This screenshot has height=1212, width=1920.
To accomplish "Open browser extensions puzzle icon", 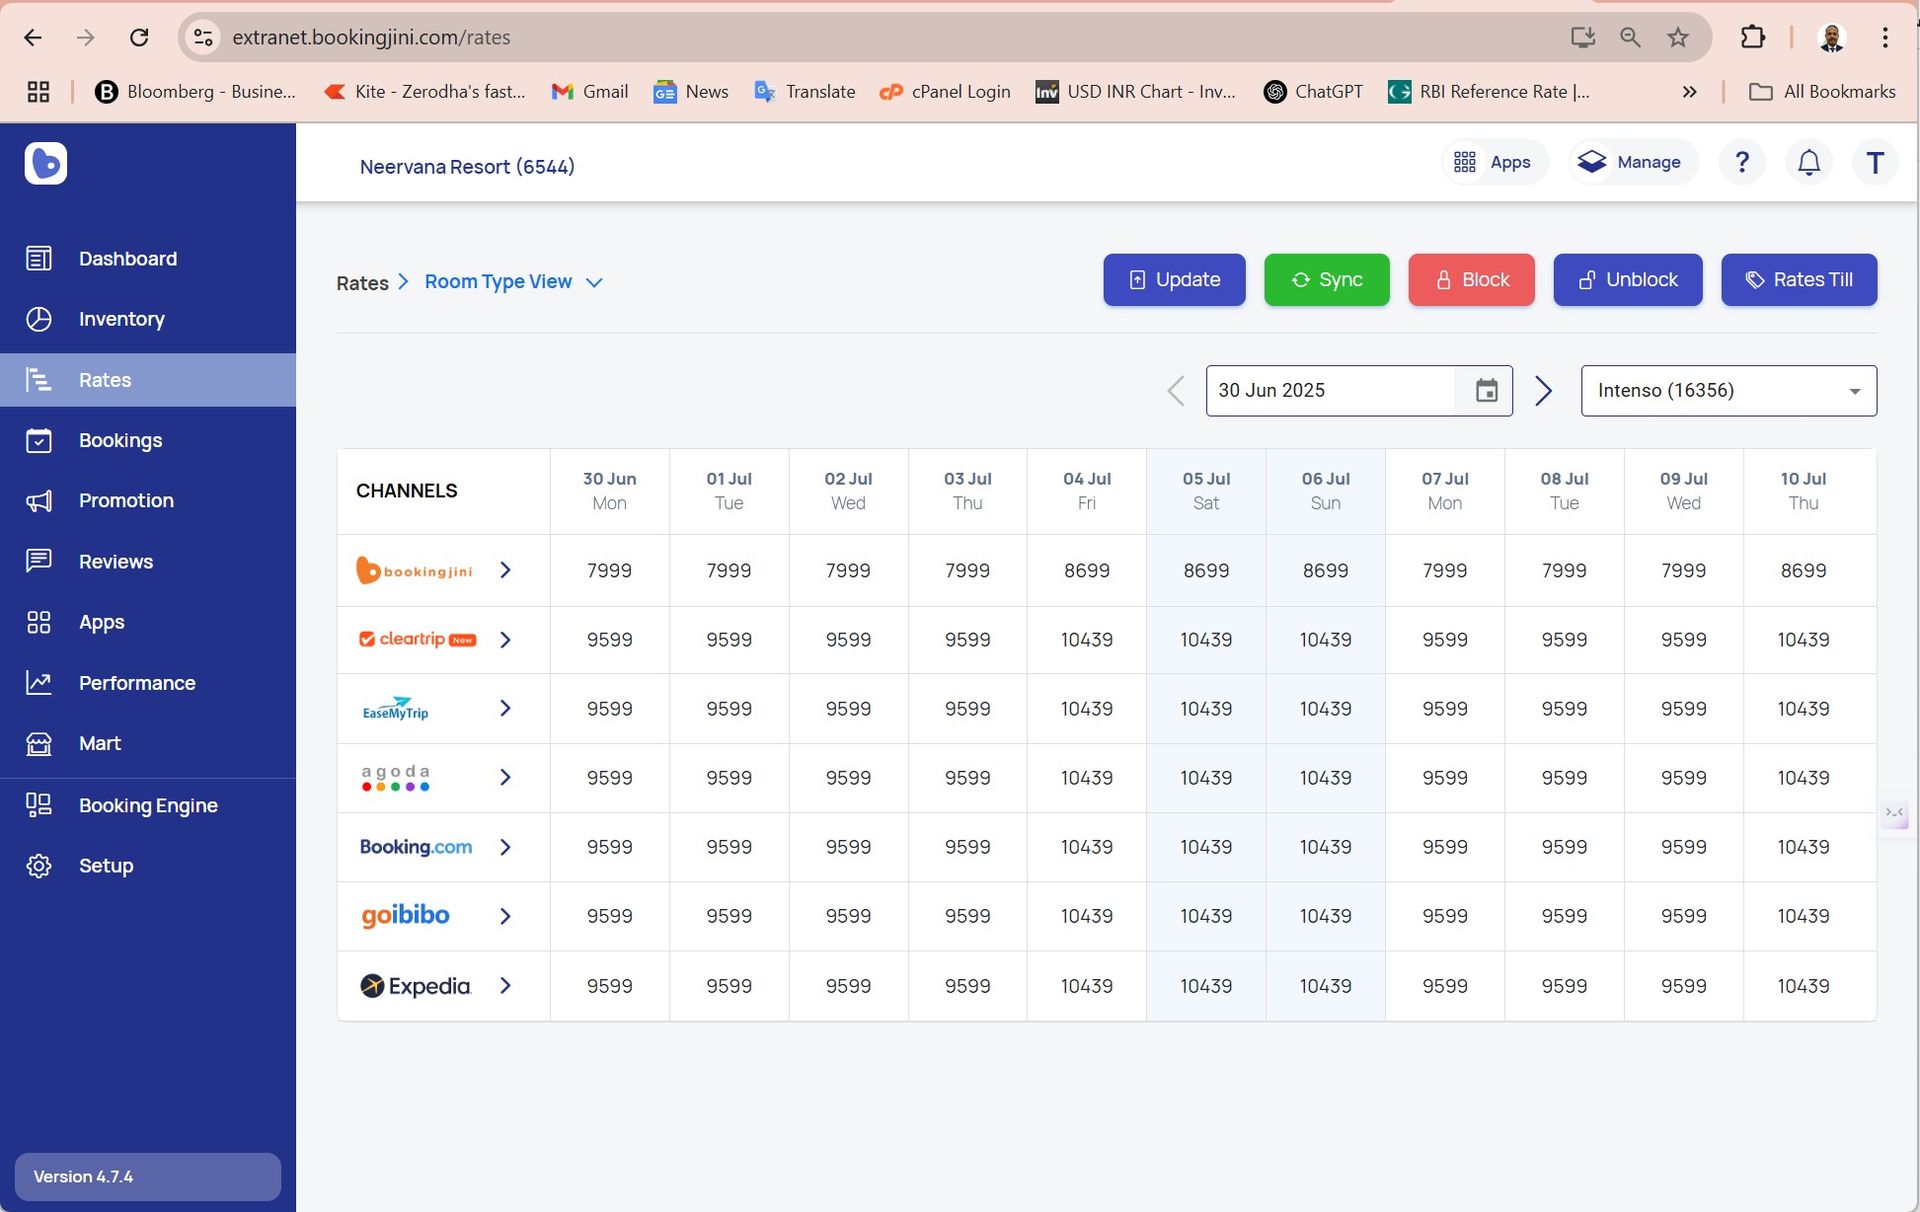I will coord(1752,37).
